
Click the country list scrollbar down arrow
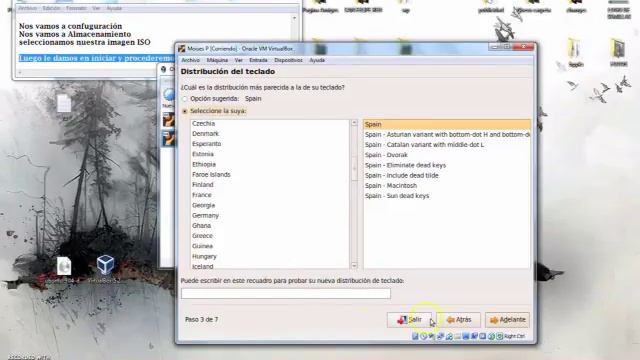pyautogui.click(x=354, y=266)
